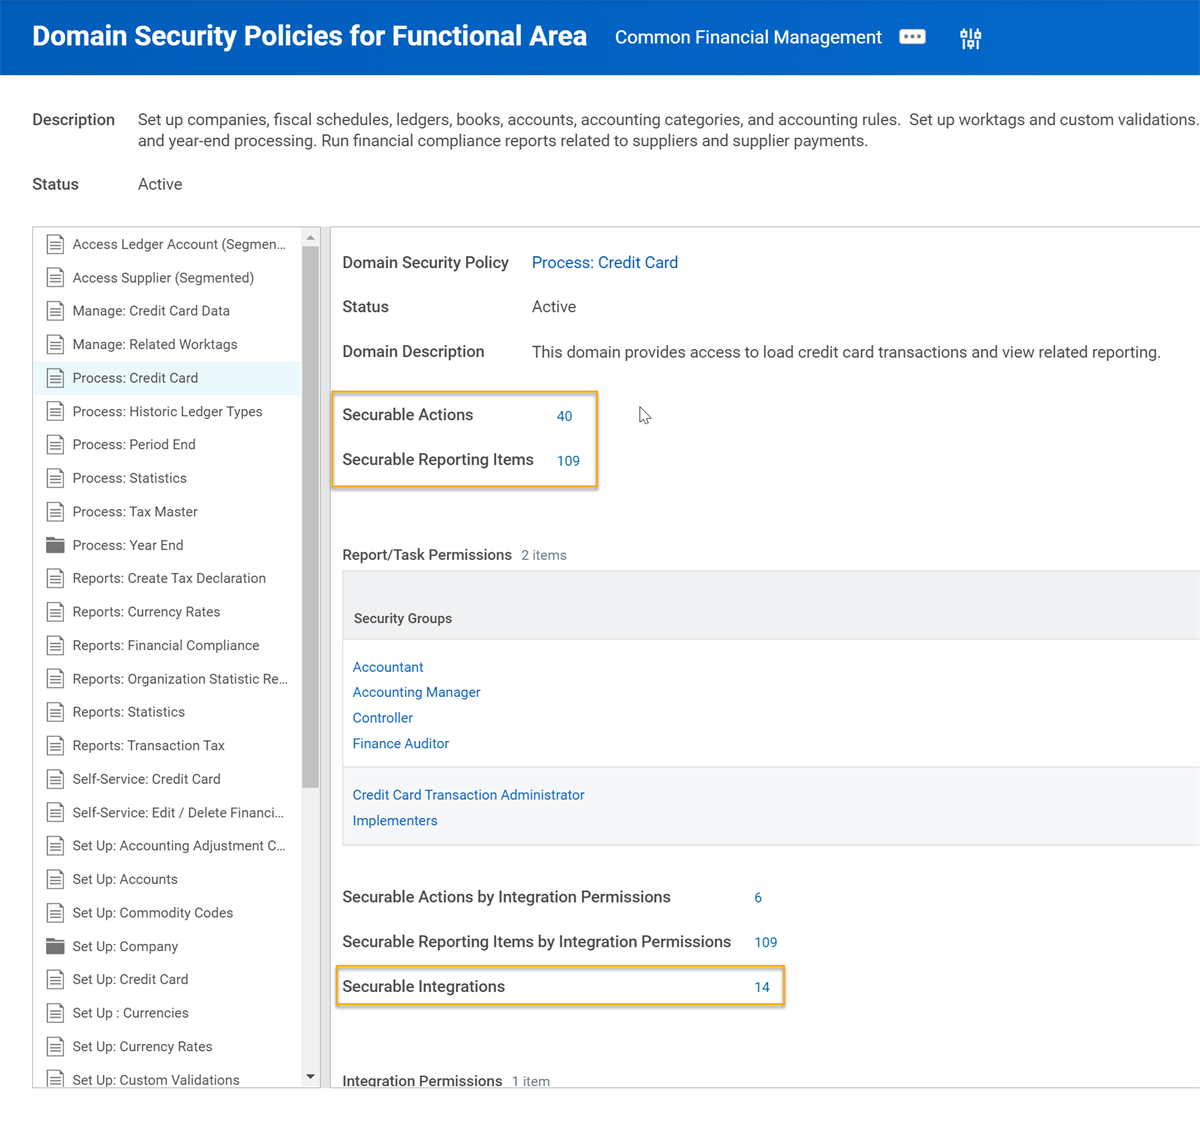View the 109 Securable Reporting Items
Screen dimensions: 1200x1127
point(568,461)
